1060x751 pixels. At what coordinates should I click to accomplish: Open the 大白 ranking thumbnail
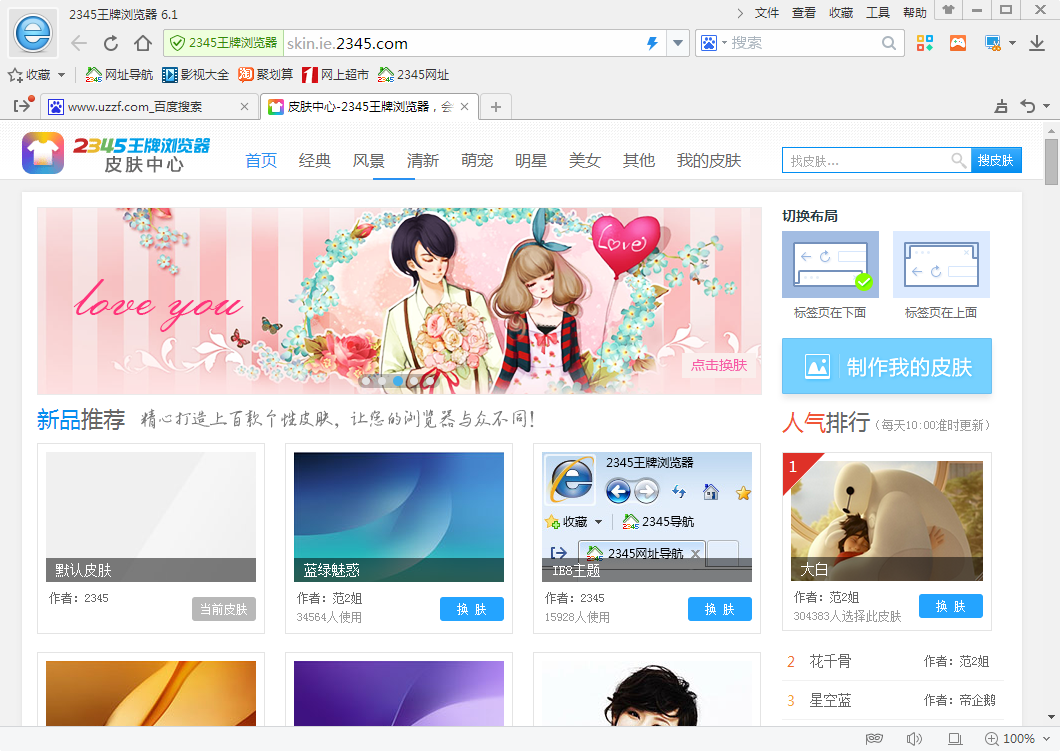point(887,521)
